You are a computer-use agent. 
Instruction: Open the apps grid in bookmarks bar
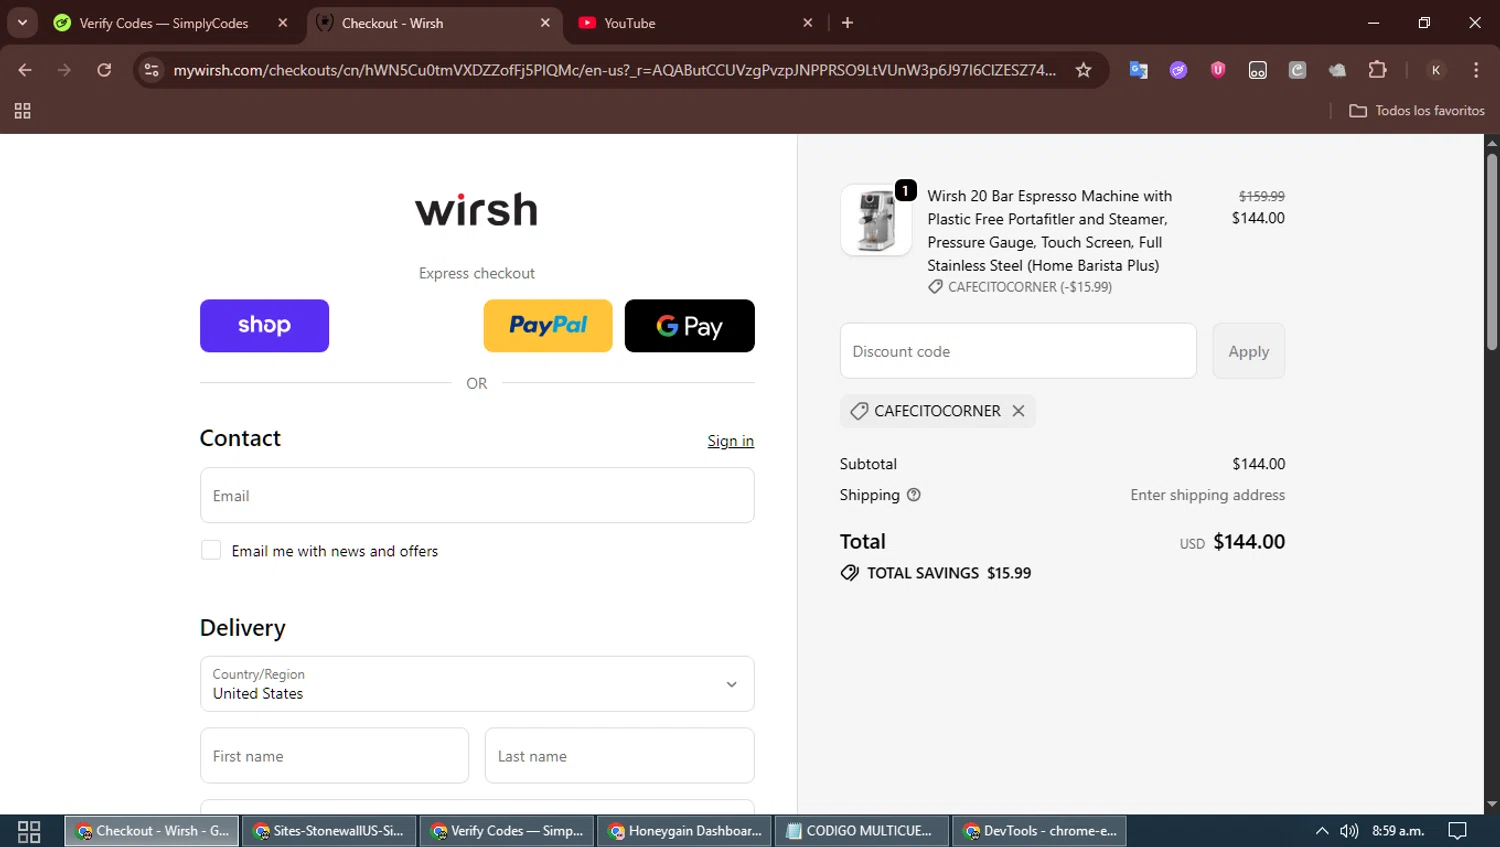[22, 111]
